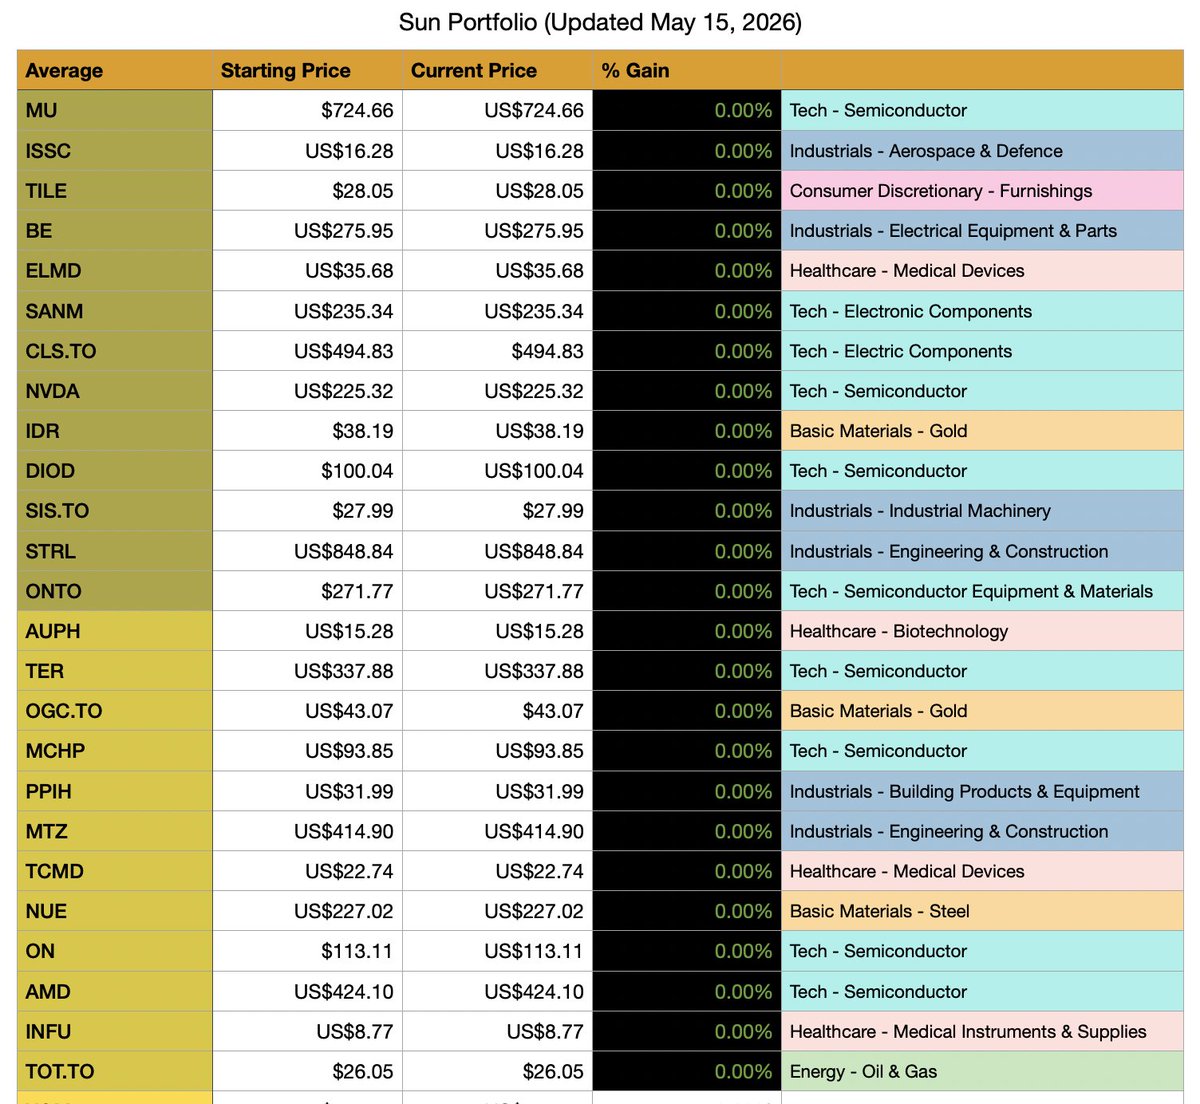Click ISSC current price US$16.28

[x=497, y=150]
